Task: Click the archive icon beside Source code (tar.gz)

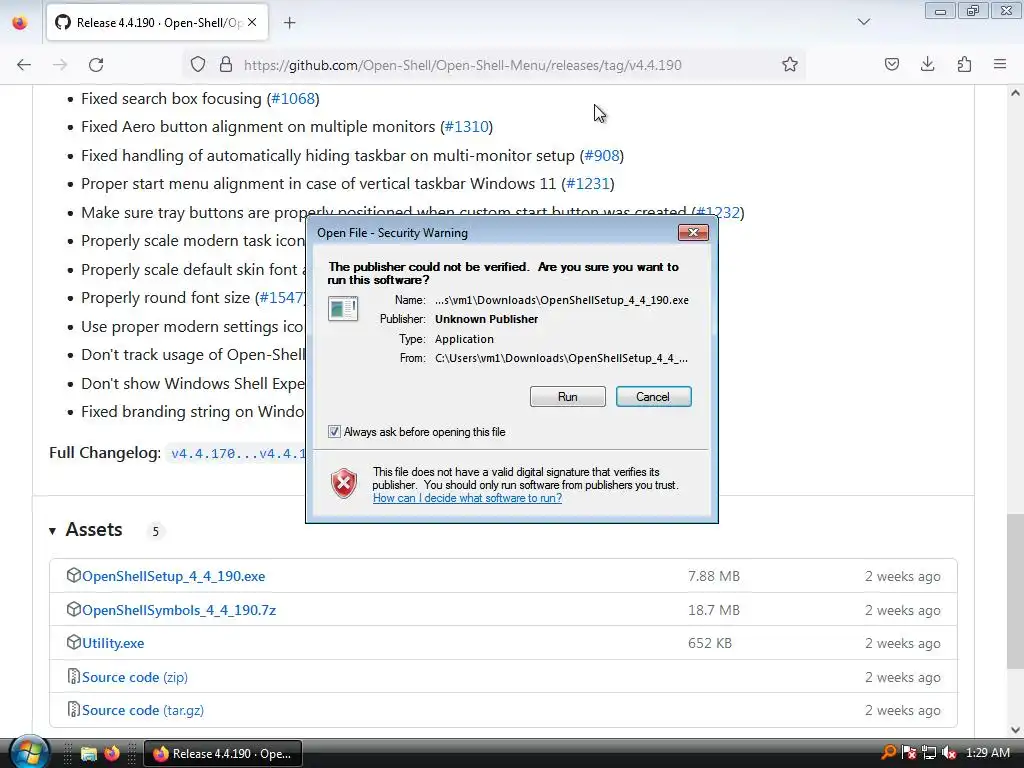Action: pos(74,709)
